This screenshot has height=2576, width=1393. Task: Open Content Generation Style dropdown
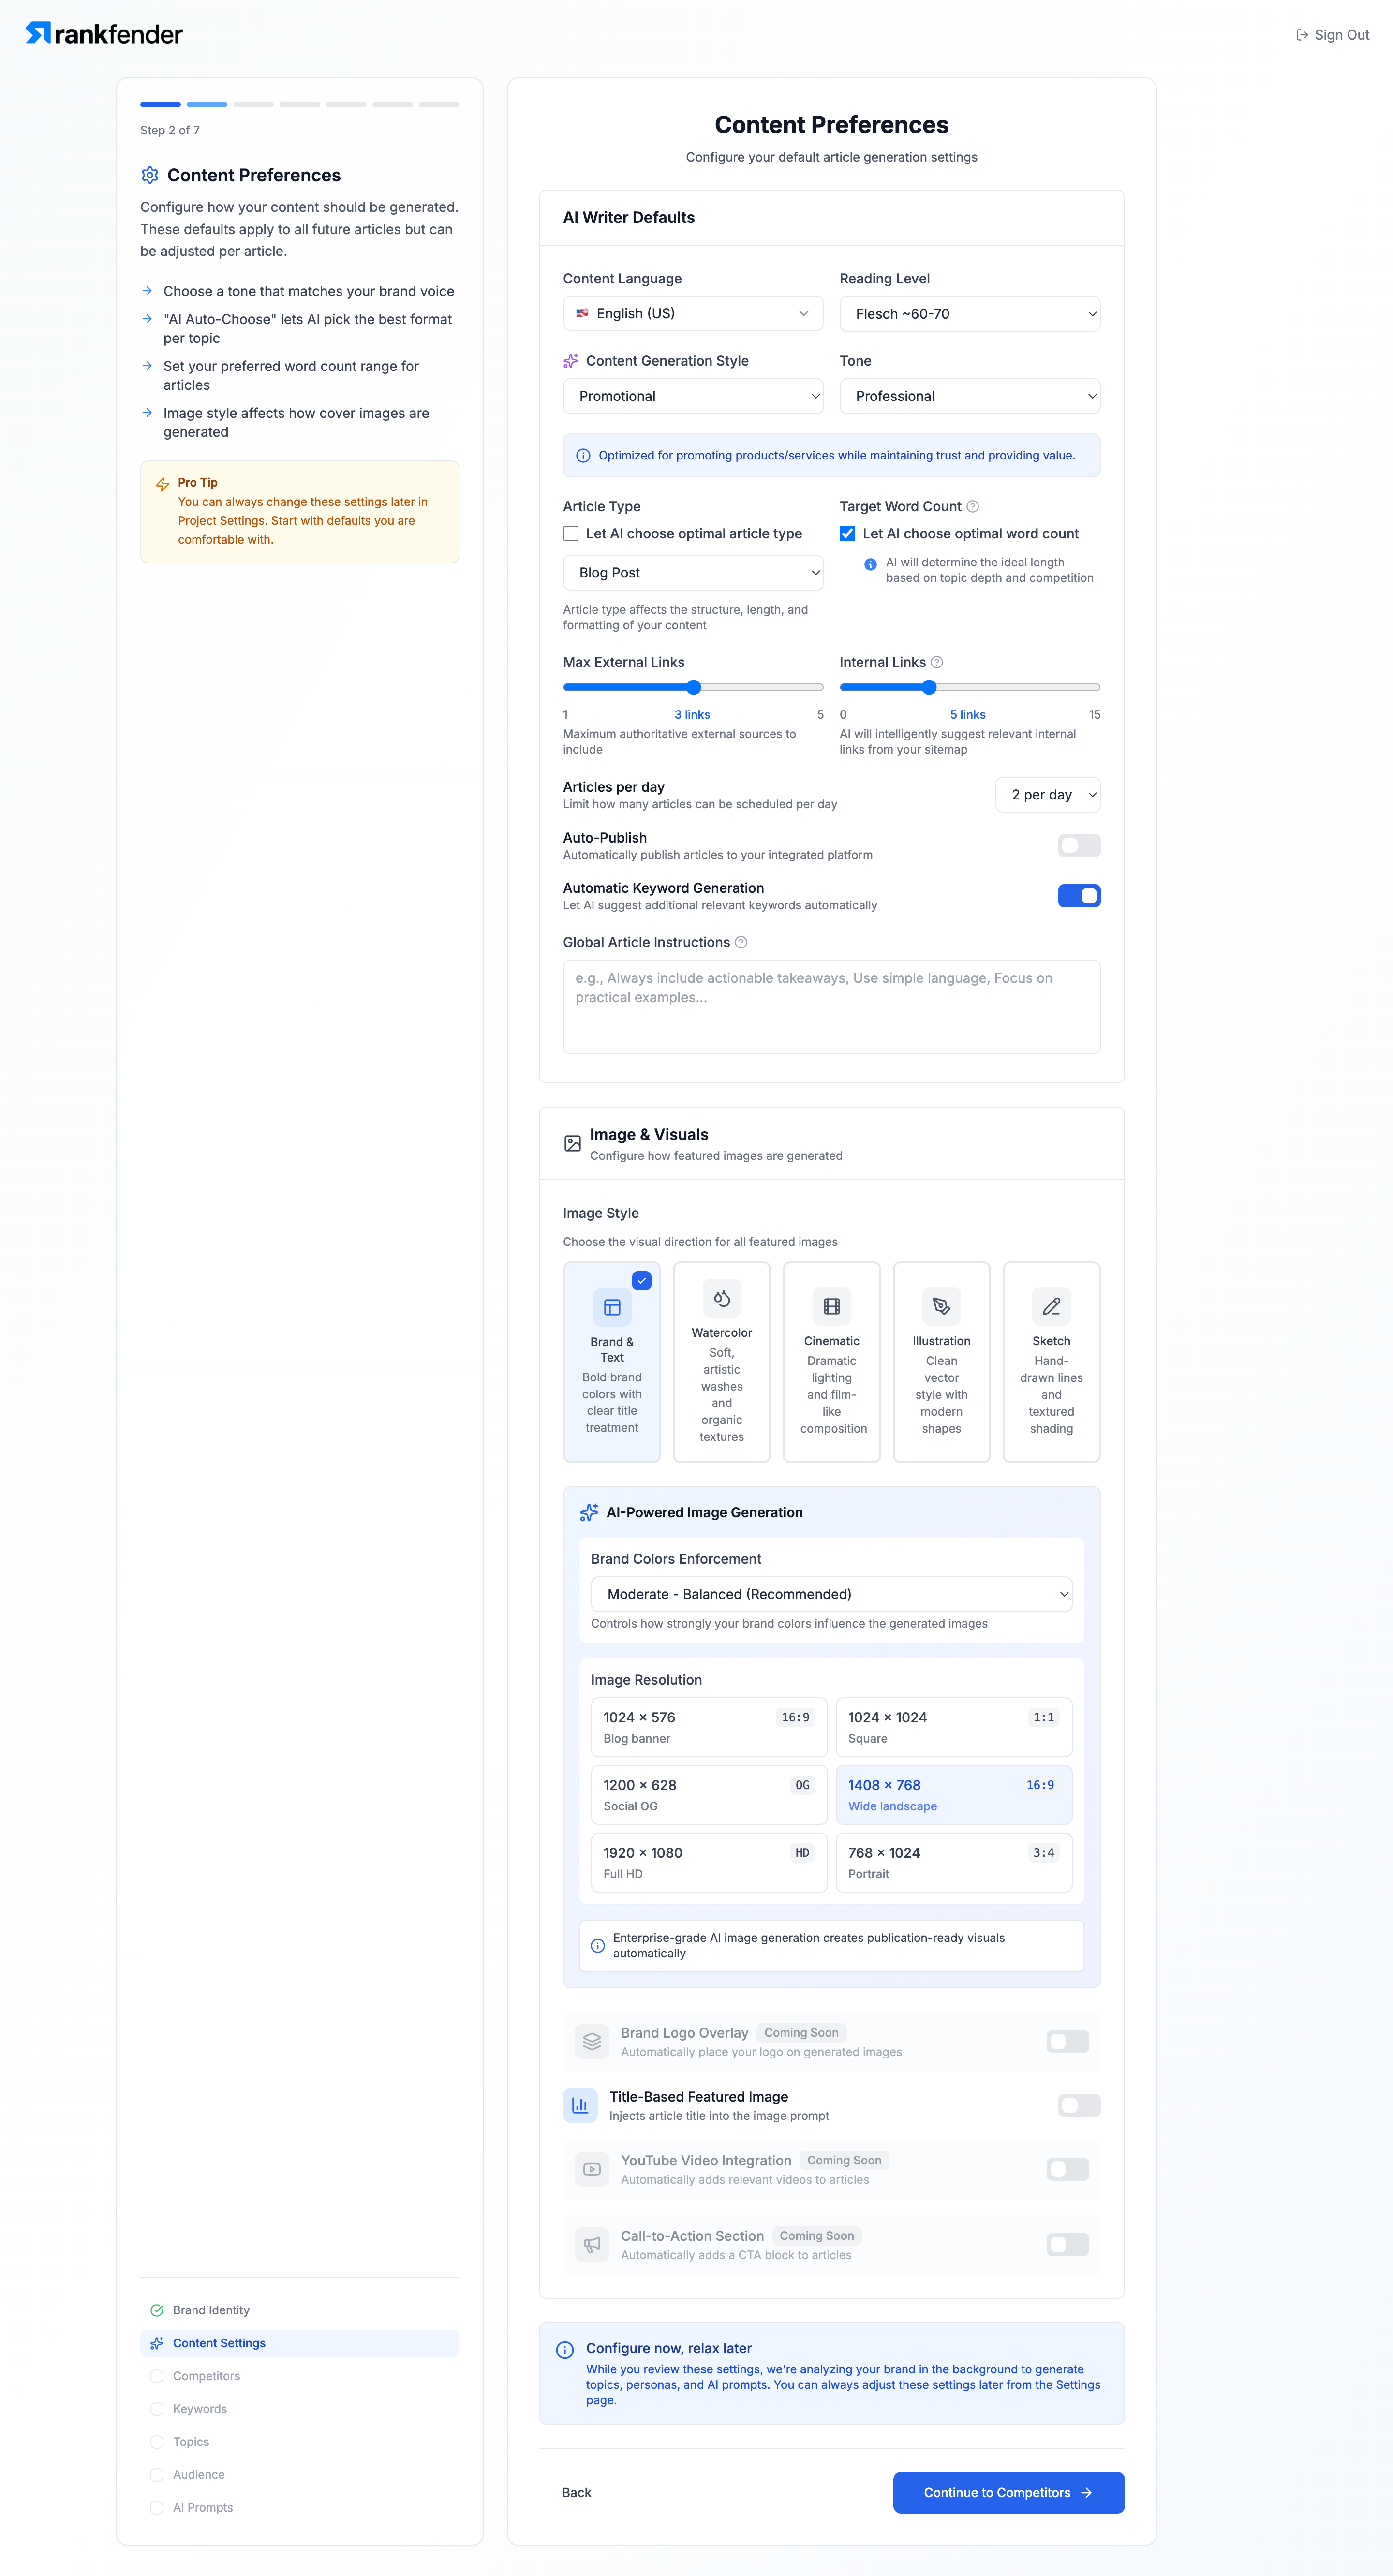(x=693, y=396)
